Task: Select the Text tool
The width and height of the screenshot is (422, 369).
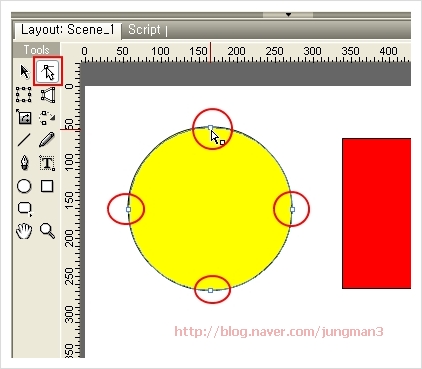Action: [47, 163]
